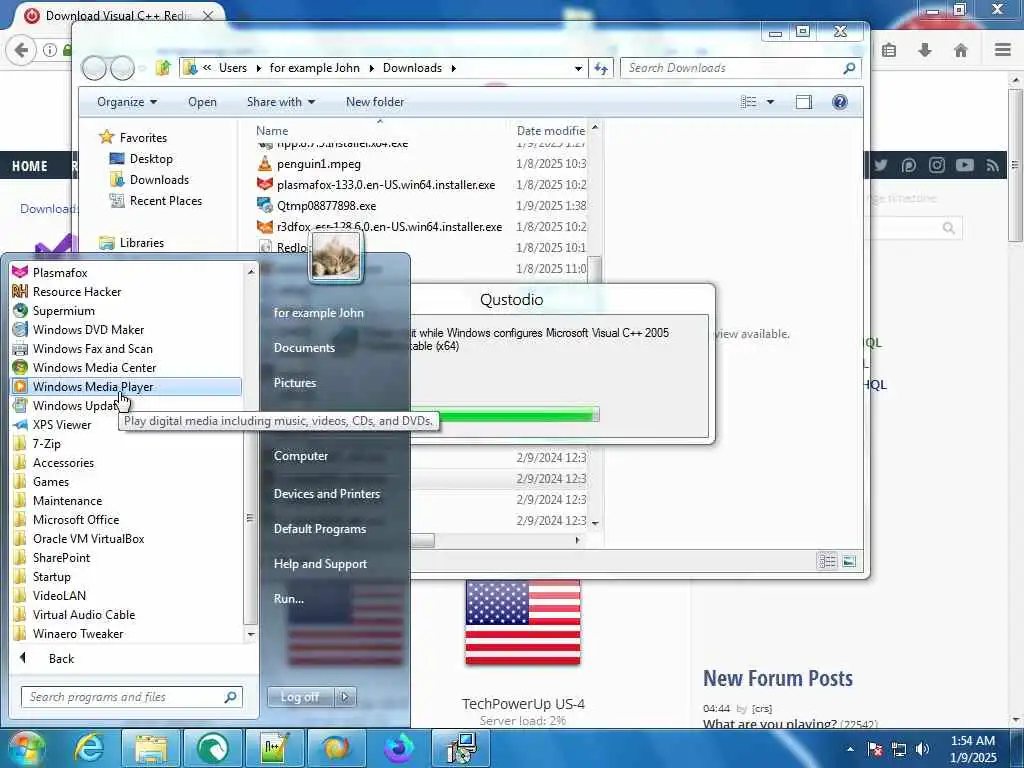Select Recent Places under Favorites
Screen dimensions: 1024x768
[165, 200]
